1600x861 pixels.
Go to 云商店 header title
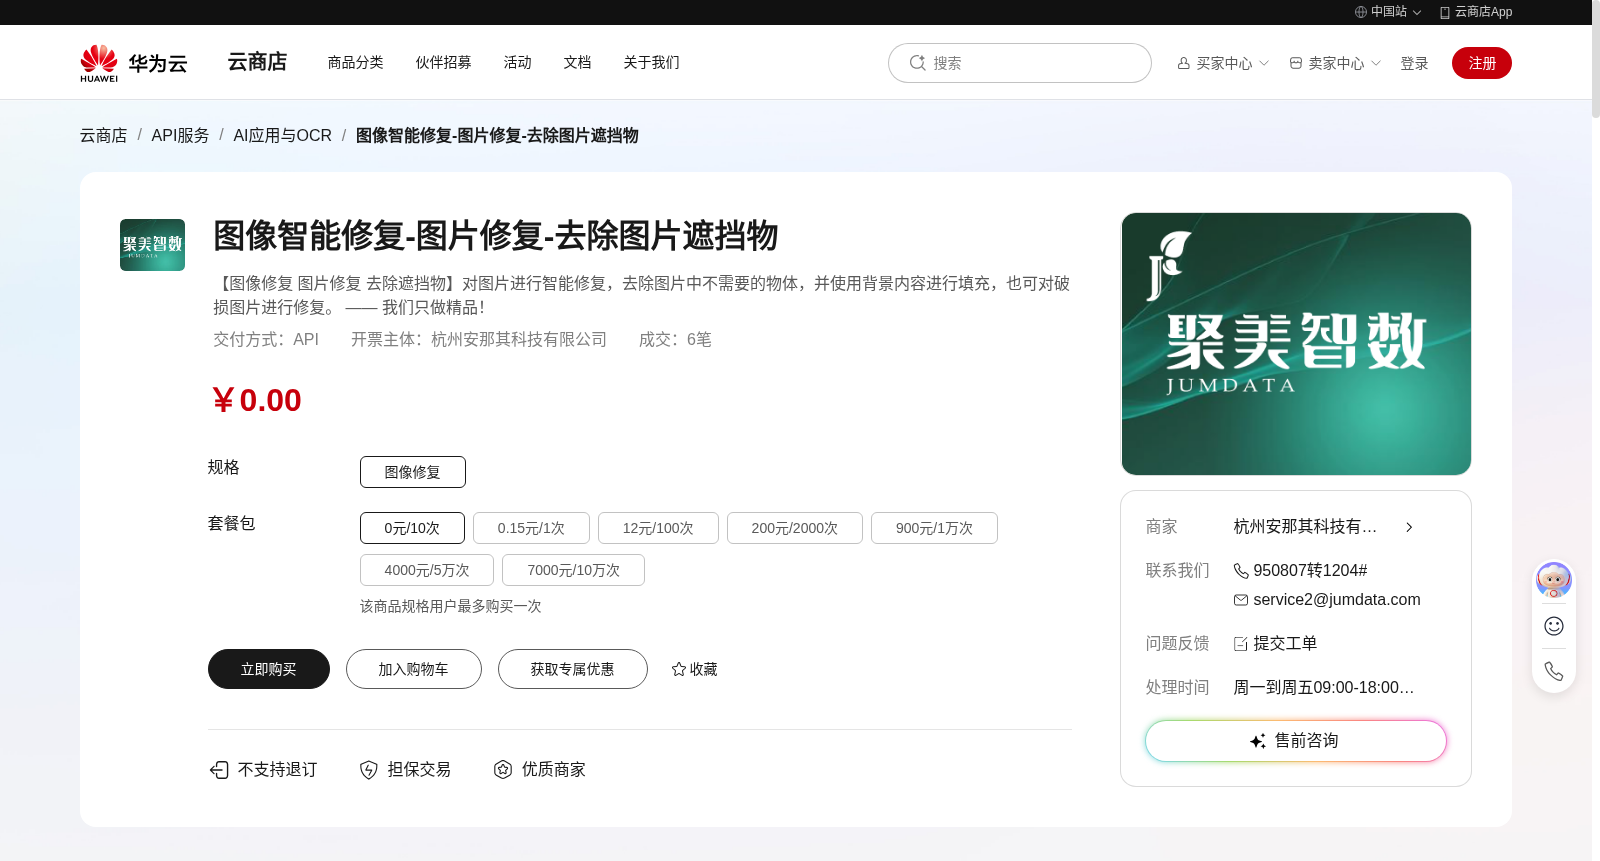pos(258,62)
